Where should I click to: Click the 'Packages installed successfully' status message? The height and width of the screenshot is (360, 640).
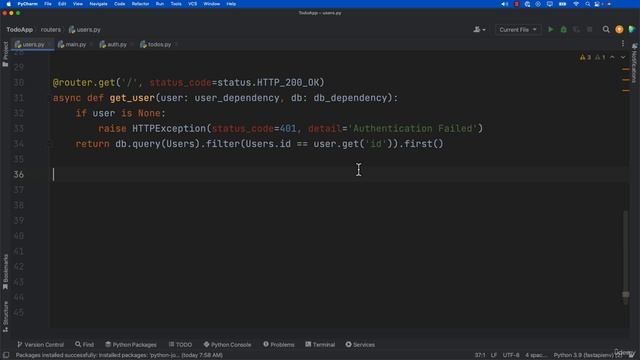[119, 355]
